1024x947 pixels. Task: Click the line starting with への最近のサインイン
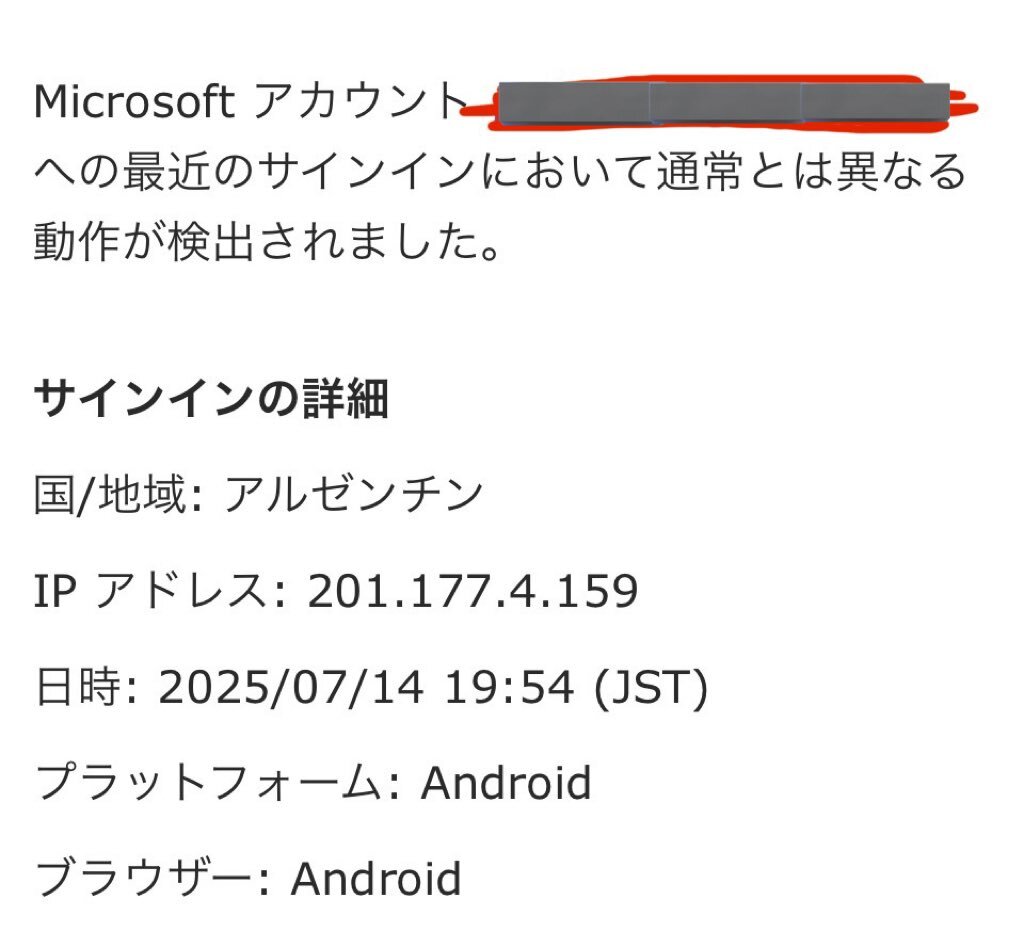click(x=500, y=172)
